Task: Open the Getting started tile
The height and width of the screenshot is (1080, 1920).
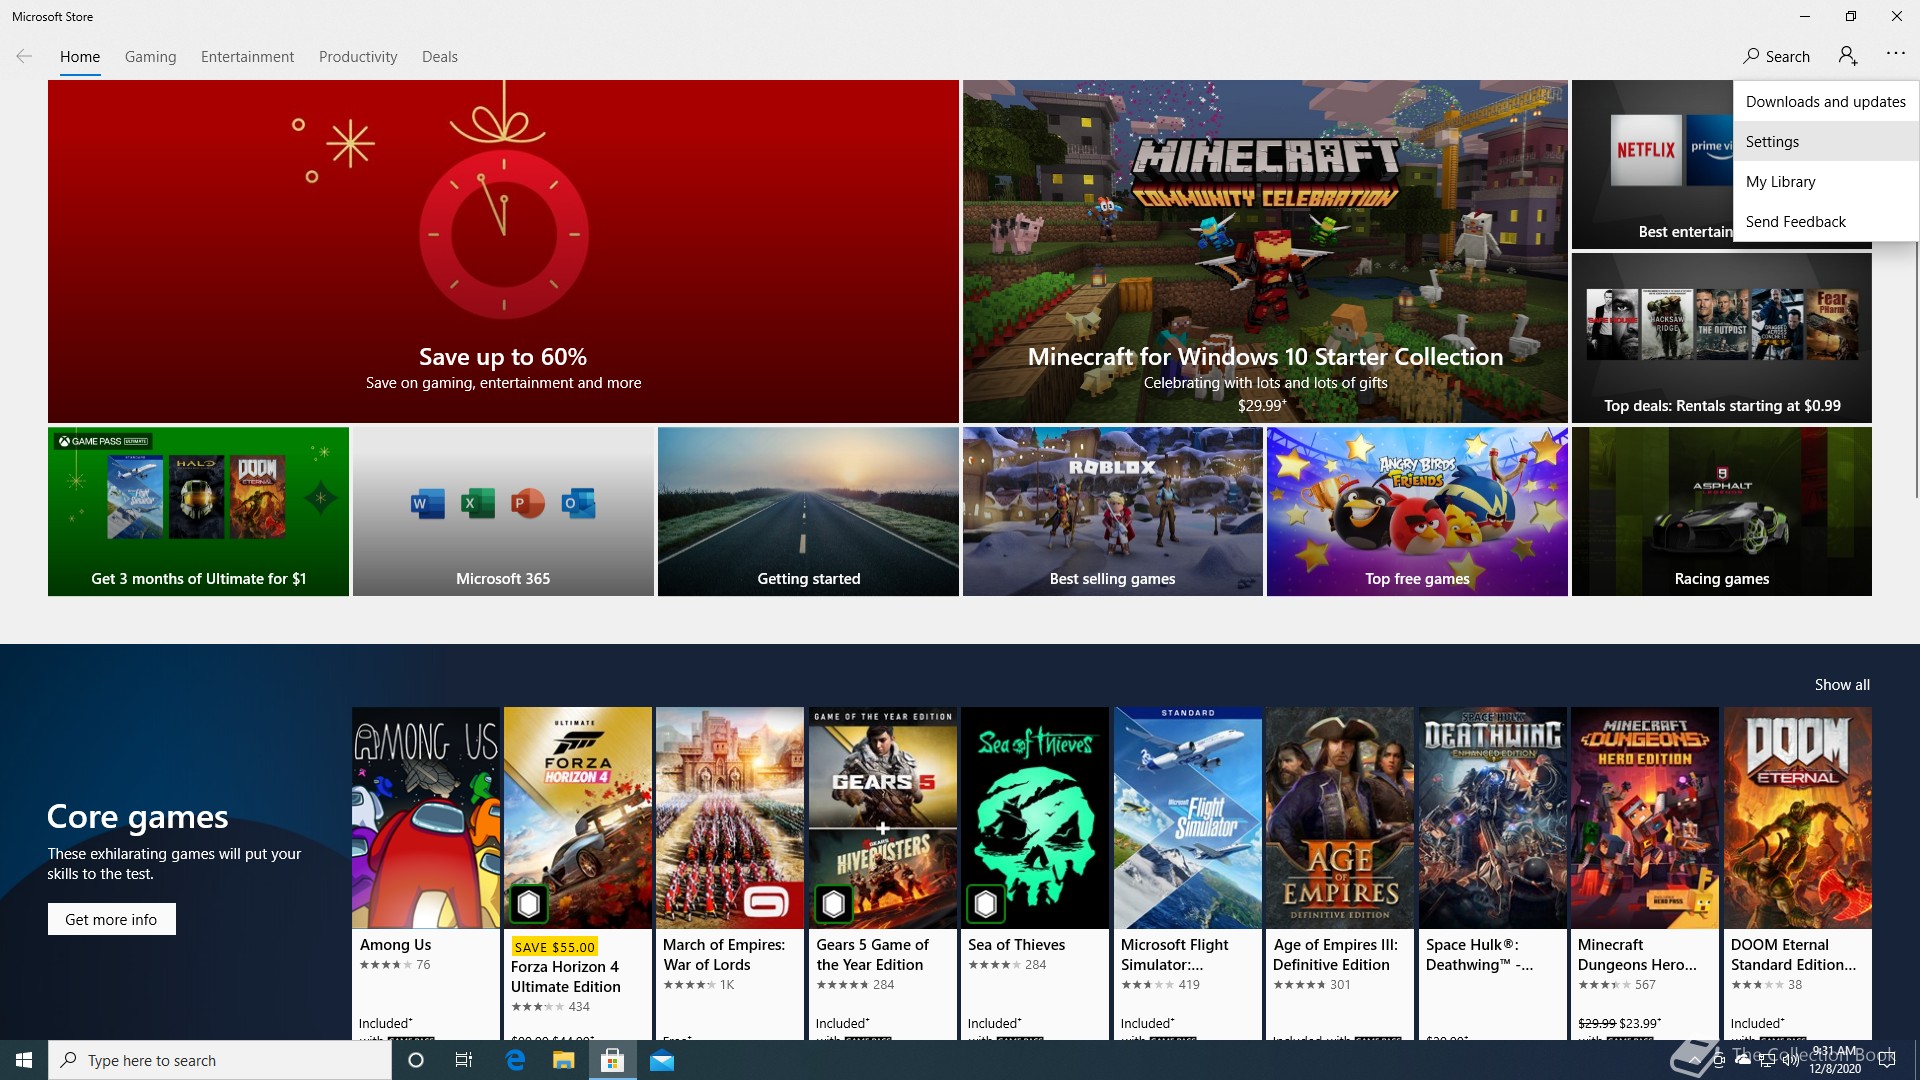Action: tap(808, 511)
